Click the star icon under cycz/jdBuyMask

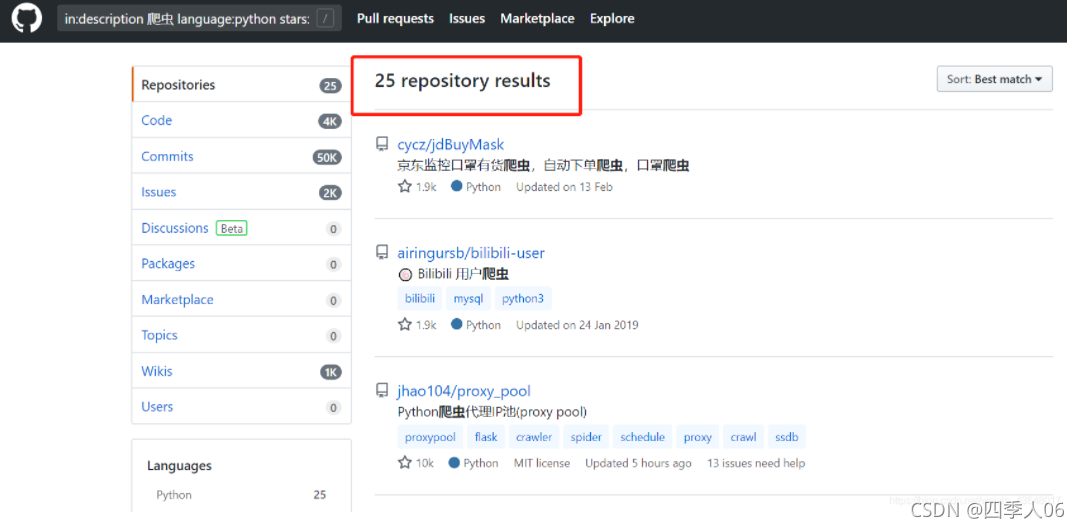(x=405, y=187)
